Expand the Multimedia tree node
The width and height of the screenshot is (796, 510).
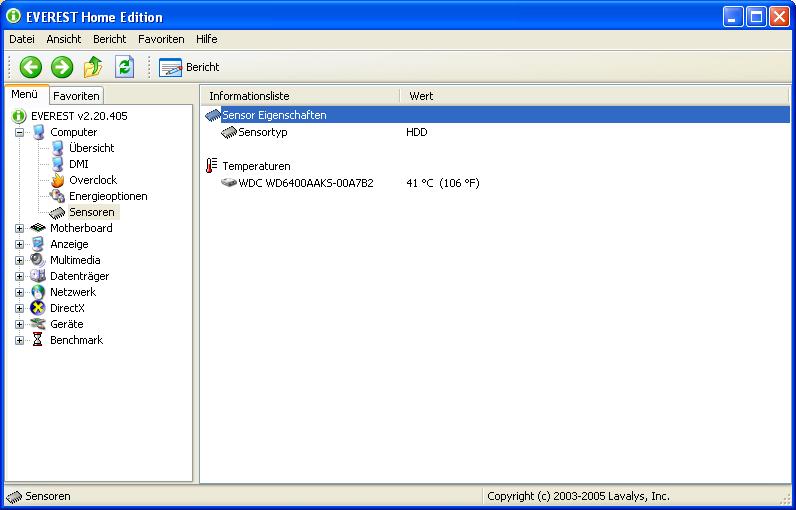pos(19,260)
